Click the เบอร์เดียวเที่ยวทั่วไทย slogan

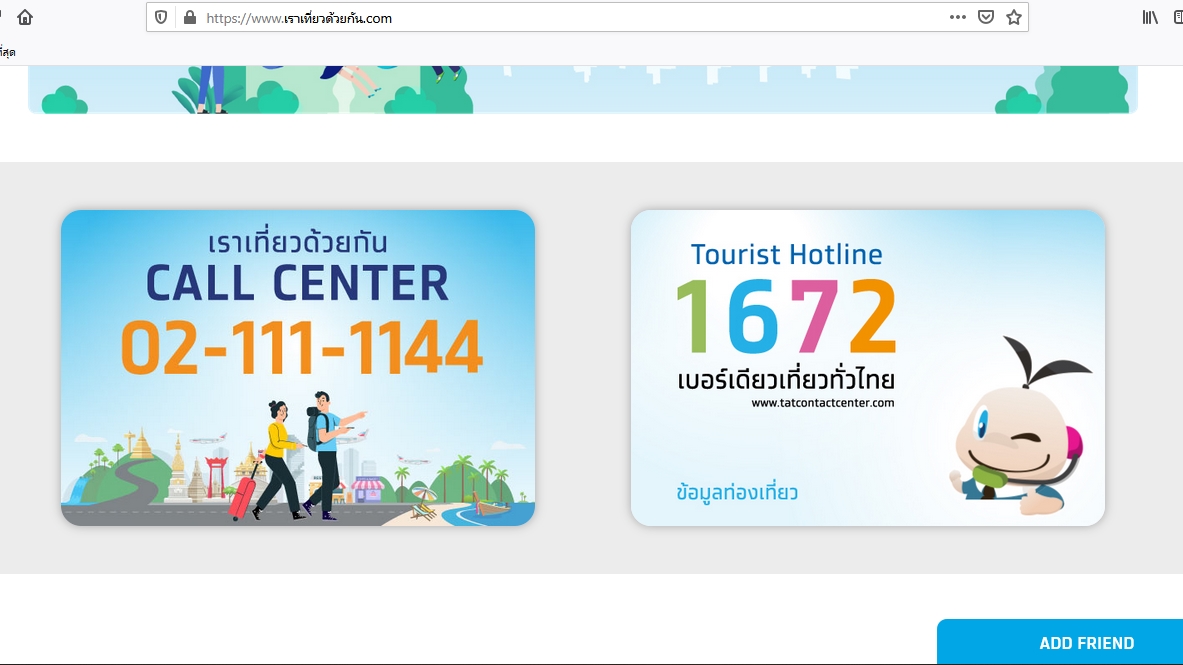(785, 379)
